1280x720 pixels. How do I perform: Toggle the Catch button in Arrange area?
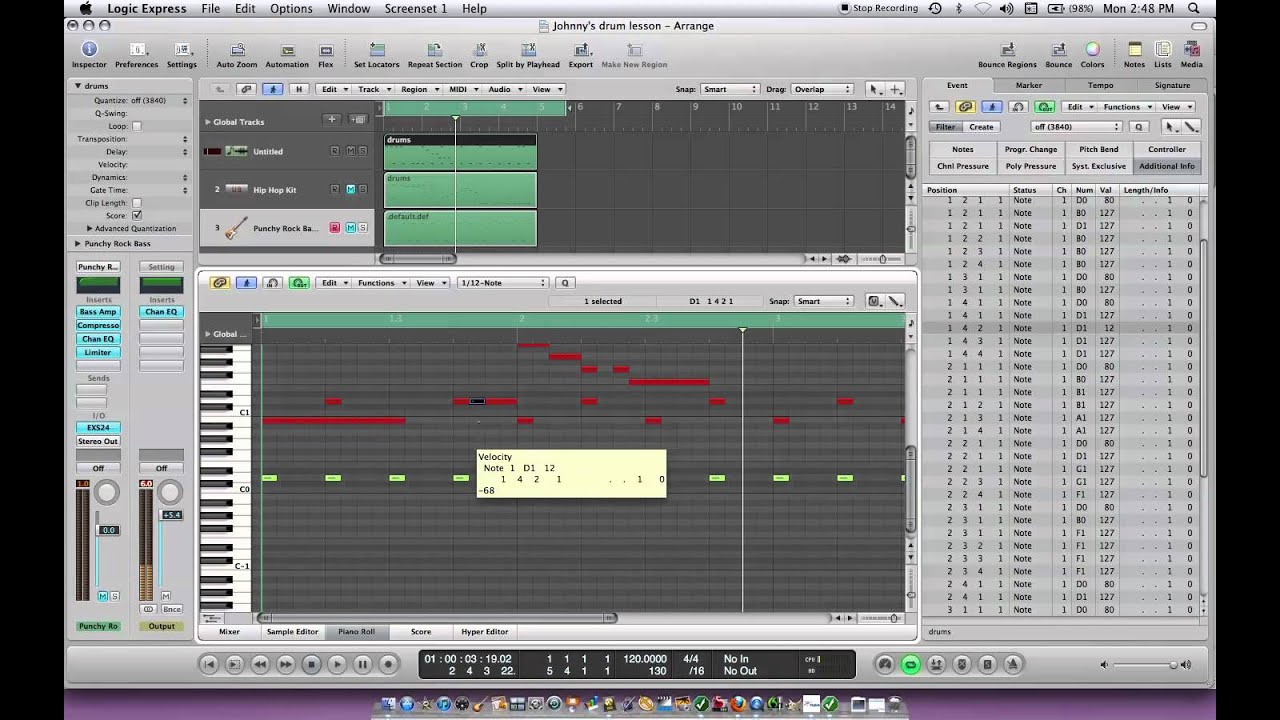(x=272, y=89)
